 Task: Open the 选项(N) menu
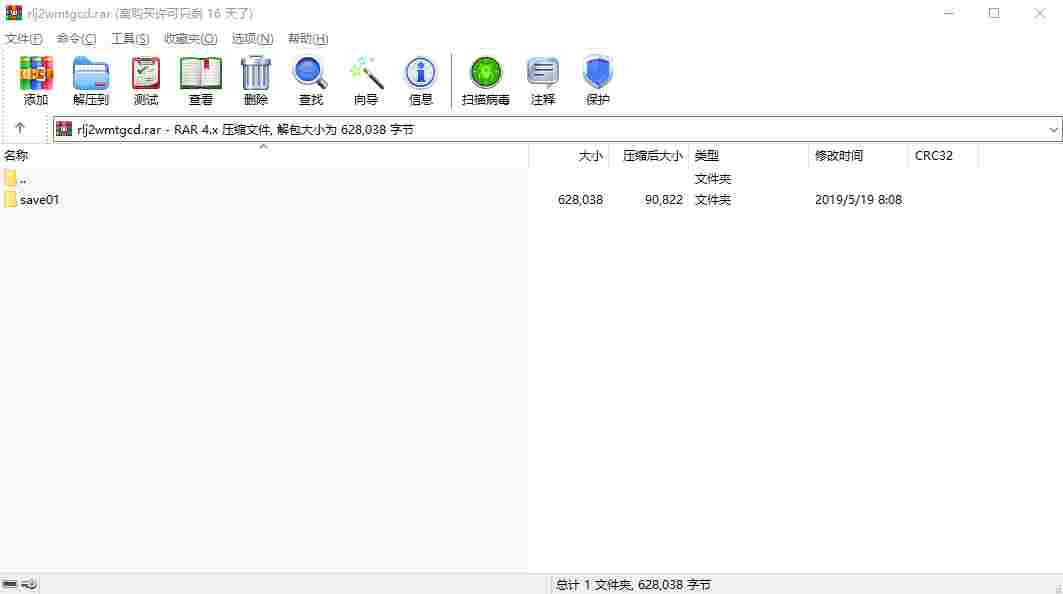point(252,39)
